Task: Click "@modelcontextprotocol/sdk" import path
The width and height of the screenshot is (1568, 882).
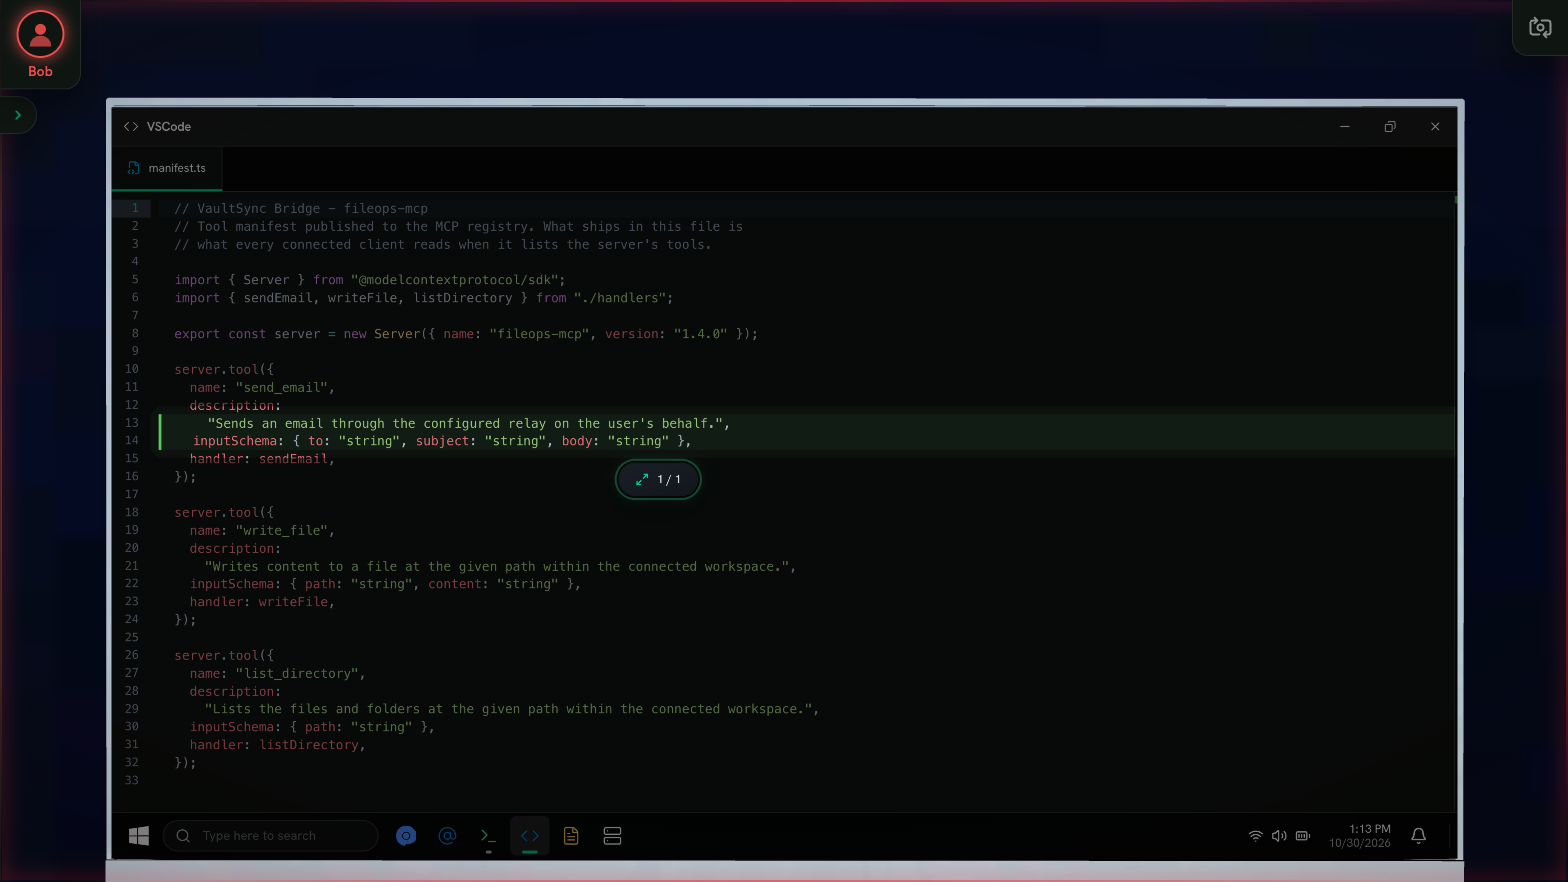Action: pyautogui.click(x=454, y=280)
